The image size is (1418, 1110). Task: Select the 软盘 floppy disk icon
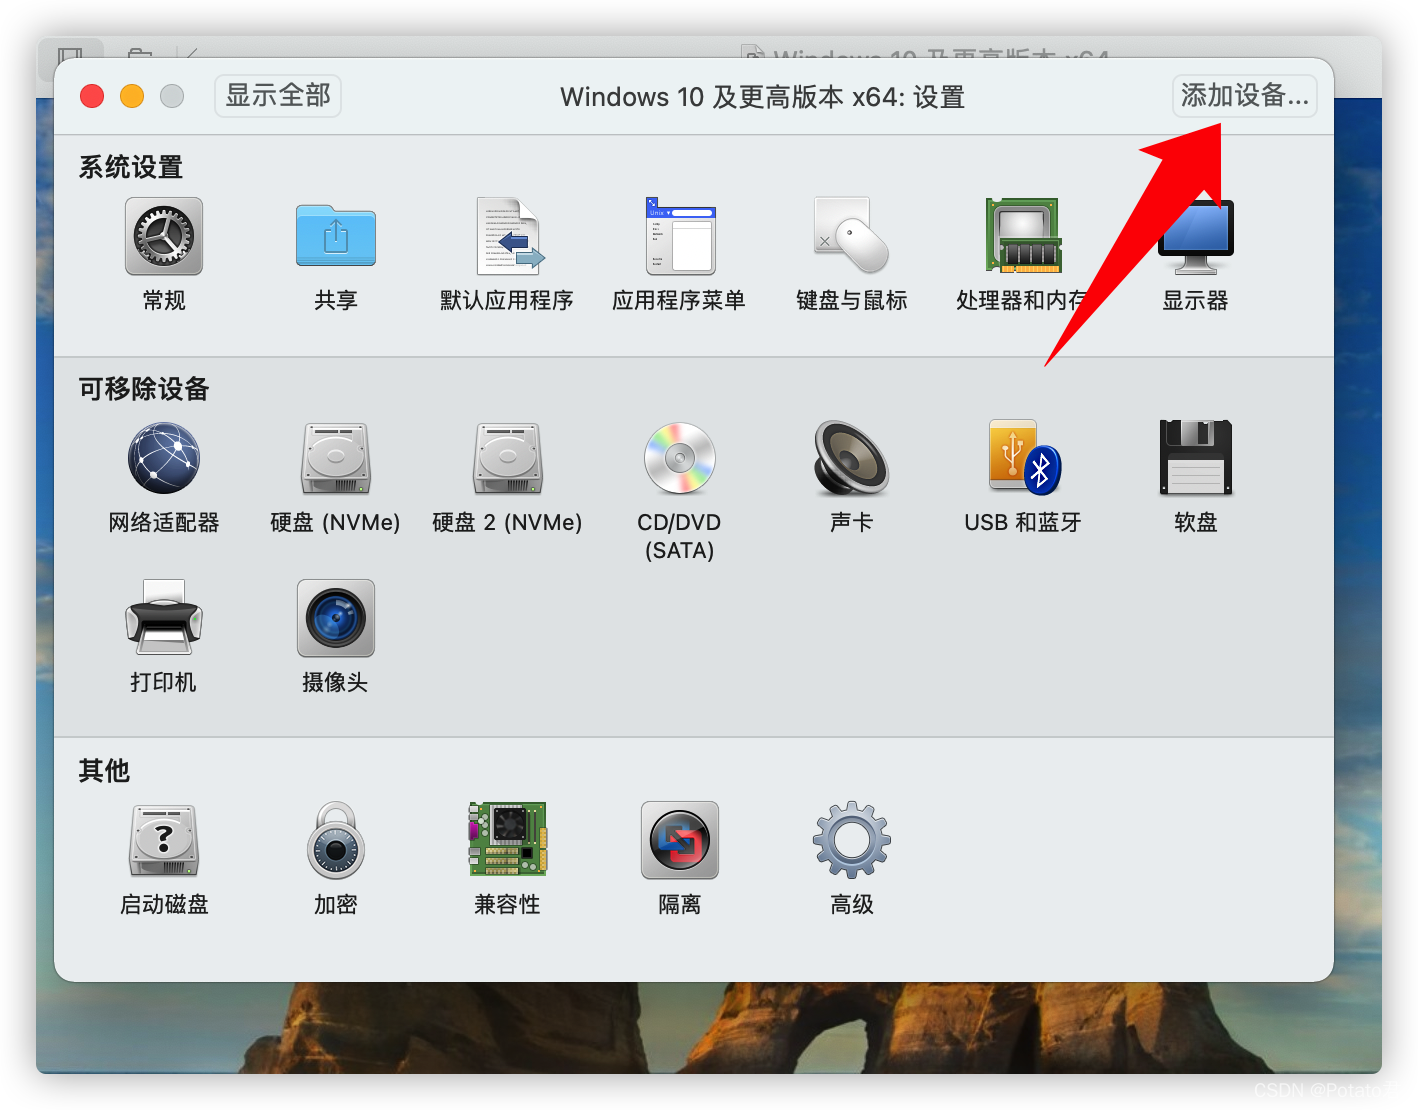[1196, 459]
